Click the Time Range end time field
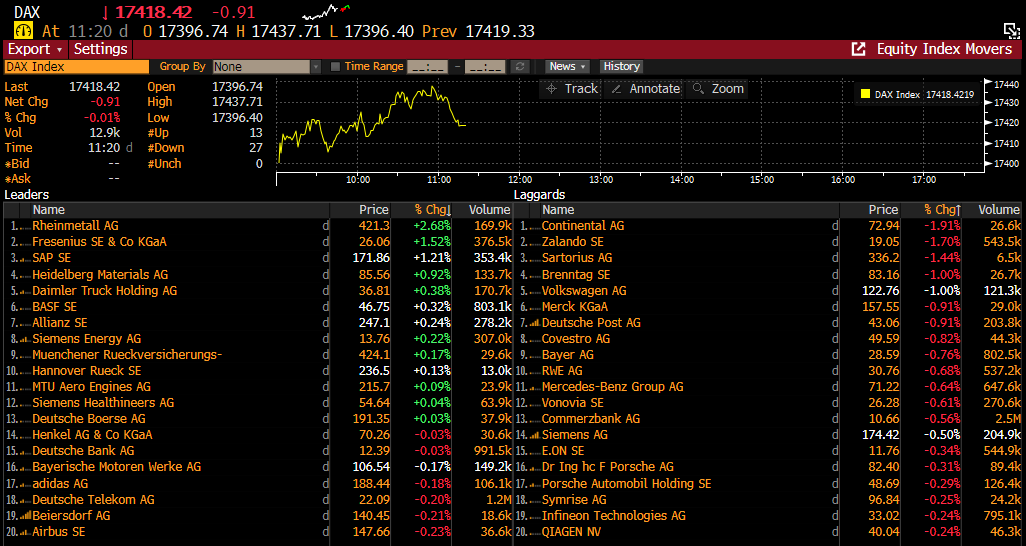Screen dimensions: 1026x546 coord(485,67)
